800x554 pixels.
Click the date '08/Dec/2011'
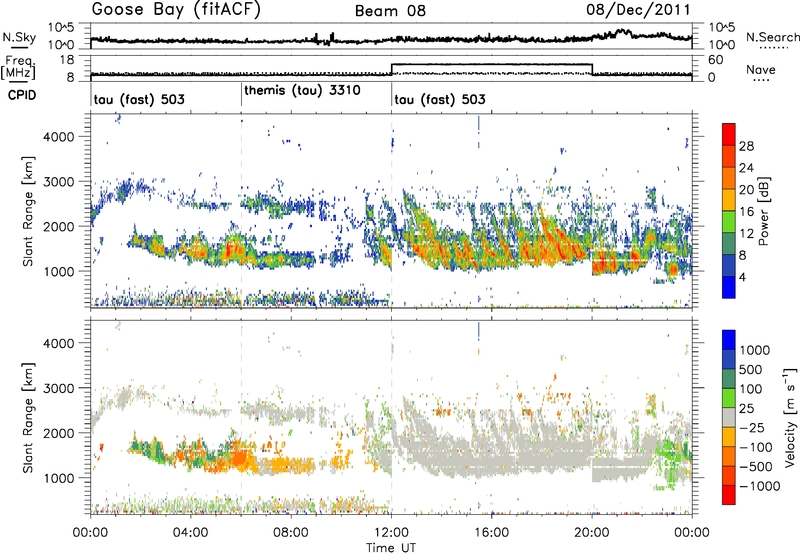pyautogui.click(x=638, y=9)
